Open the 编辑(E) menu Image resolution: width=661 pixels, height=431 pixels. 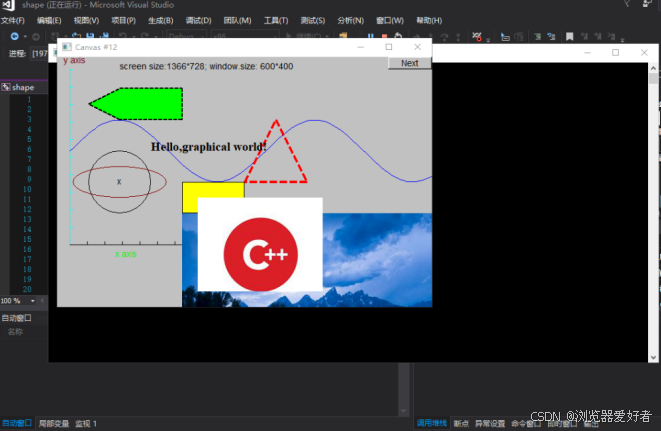click(x=49, y=20)
